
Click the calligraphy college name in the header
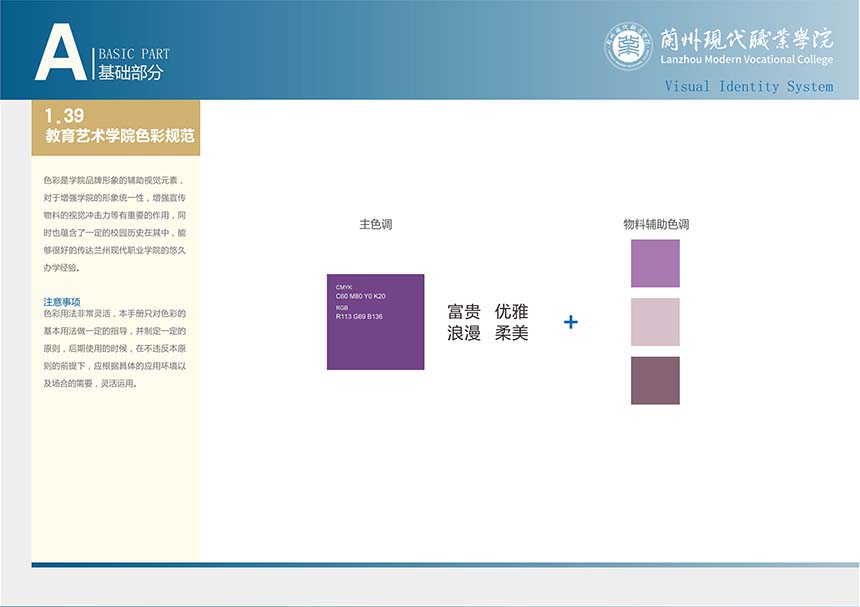point(746,38)
